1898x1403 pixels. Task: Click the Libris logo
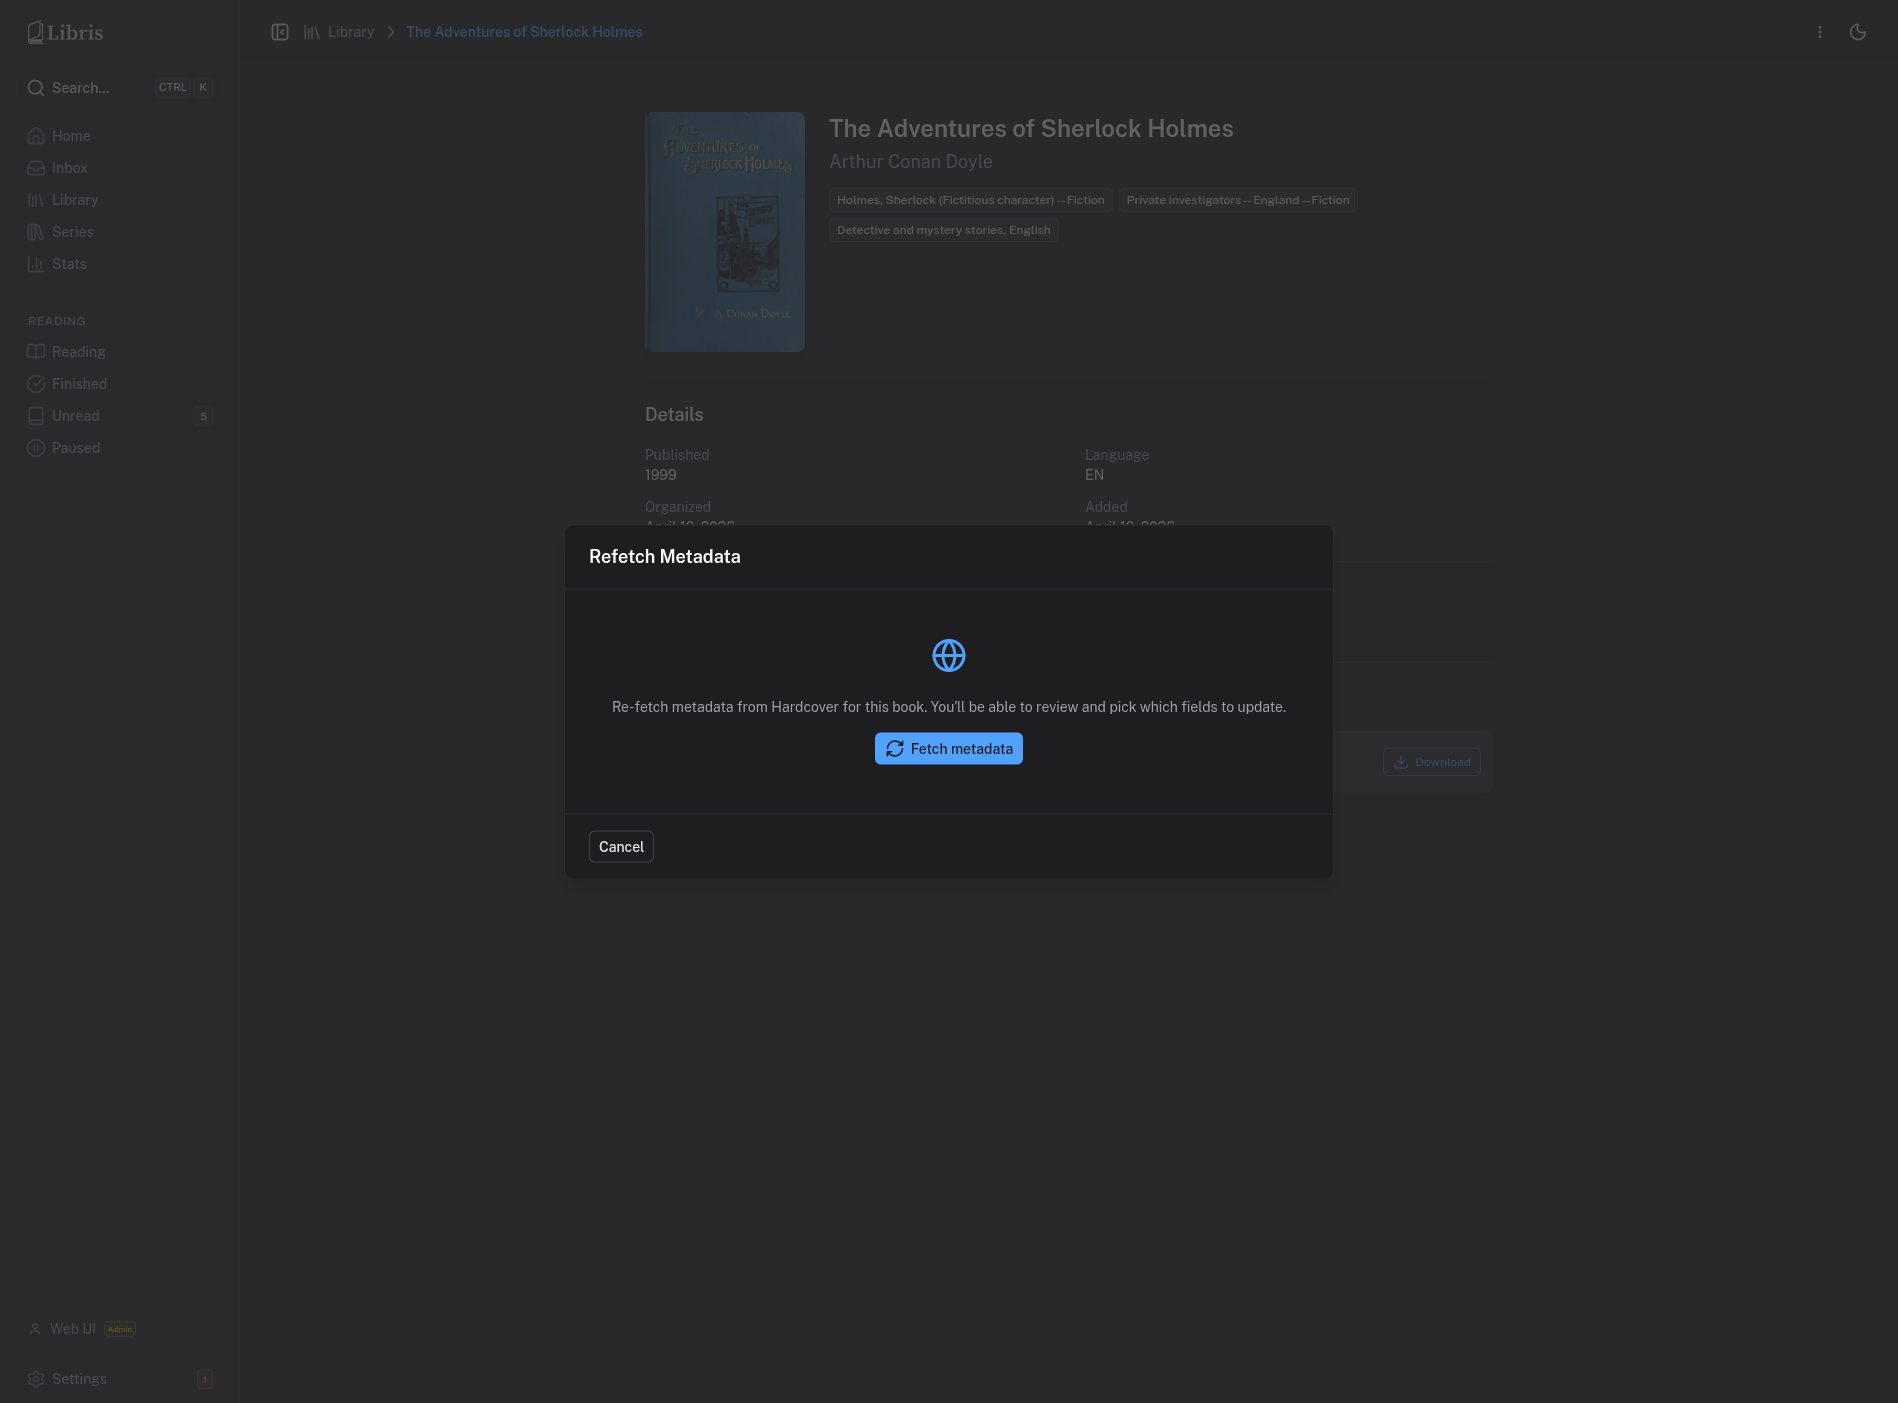(x=65, y=32)
